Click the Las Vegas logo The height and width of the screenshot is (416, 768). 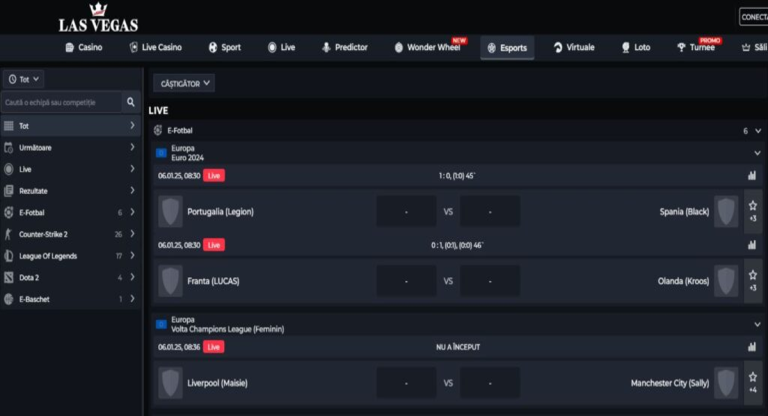coord(98,17)
